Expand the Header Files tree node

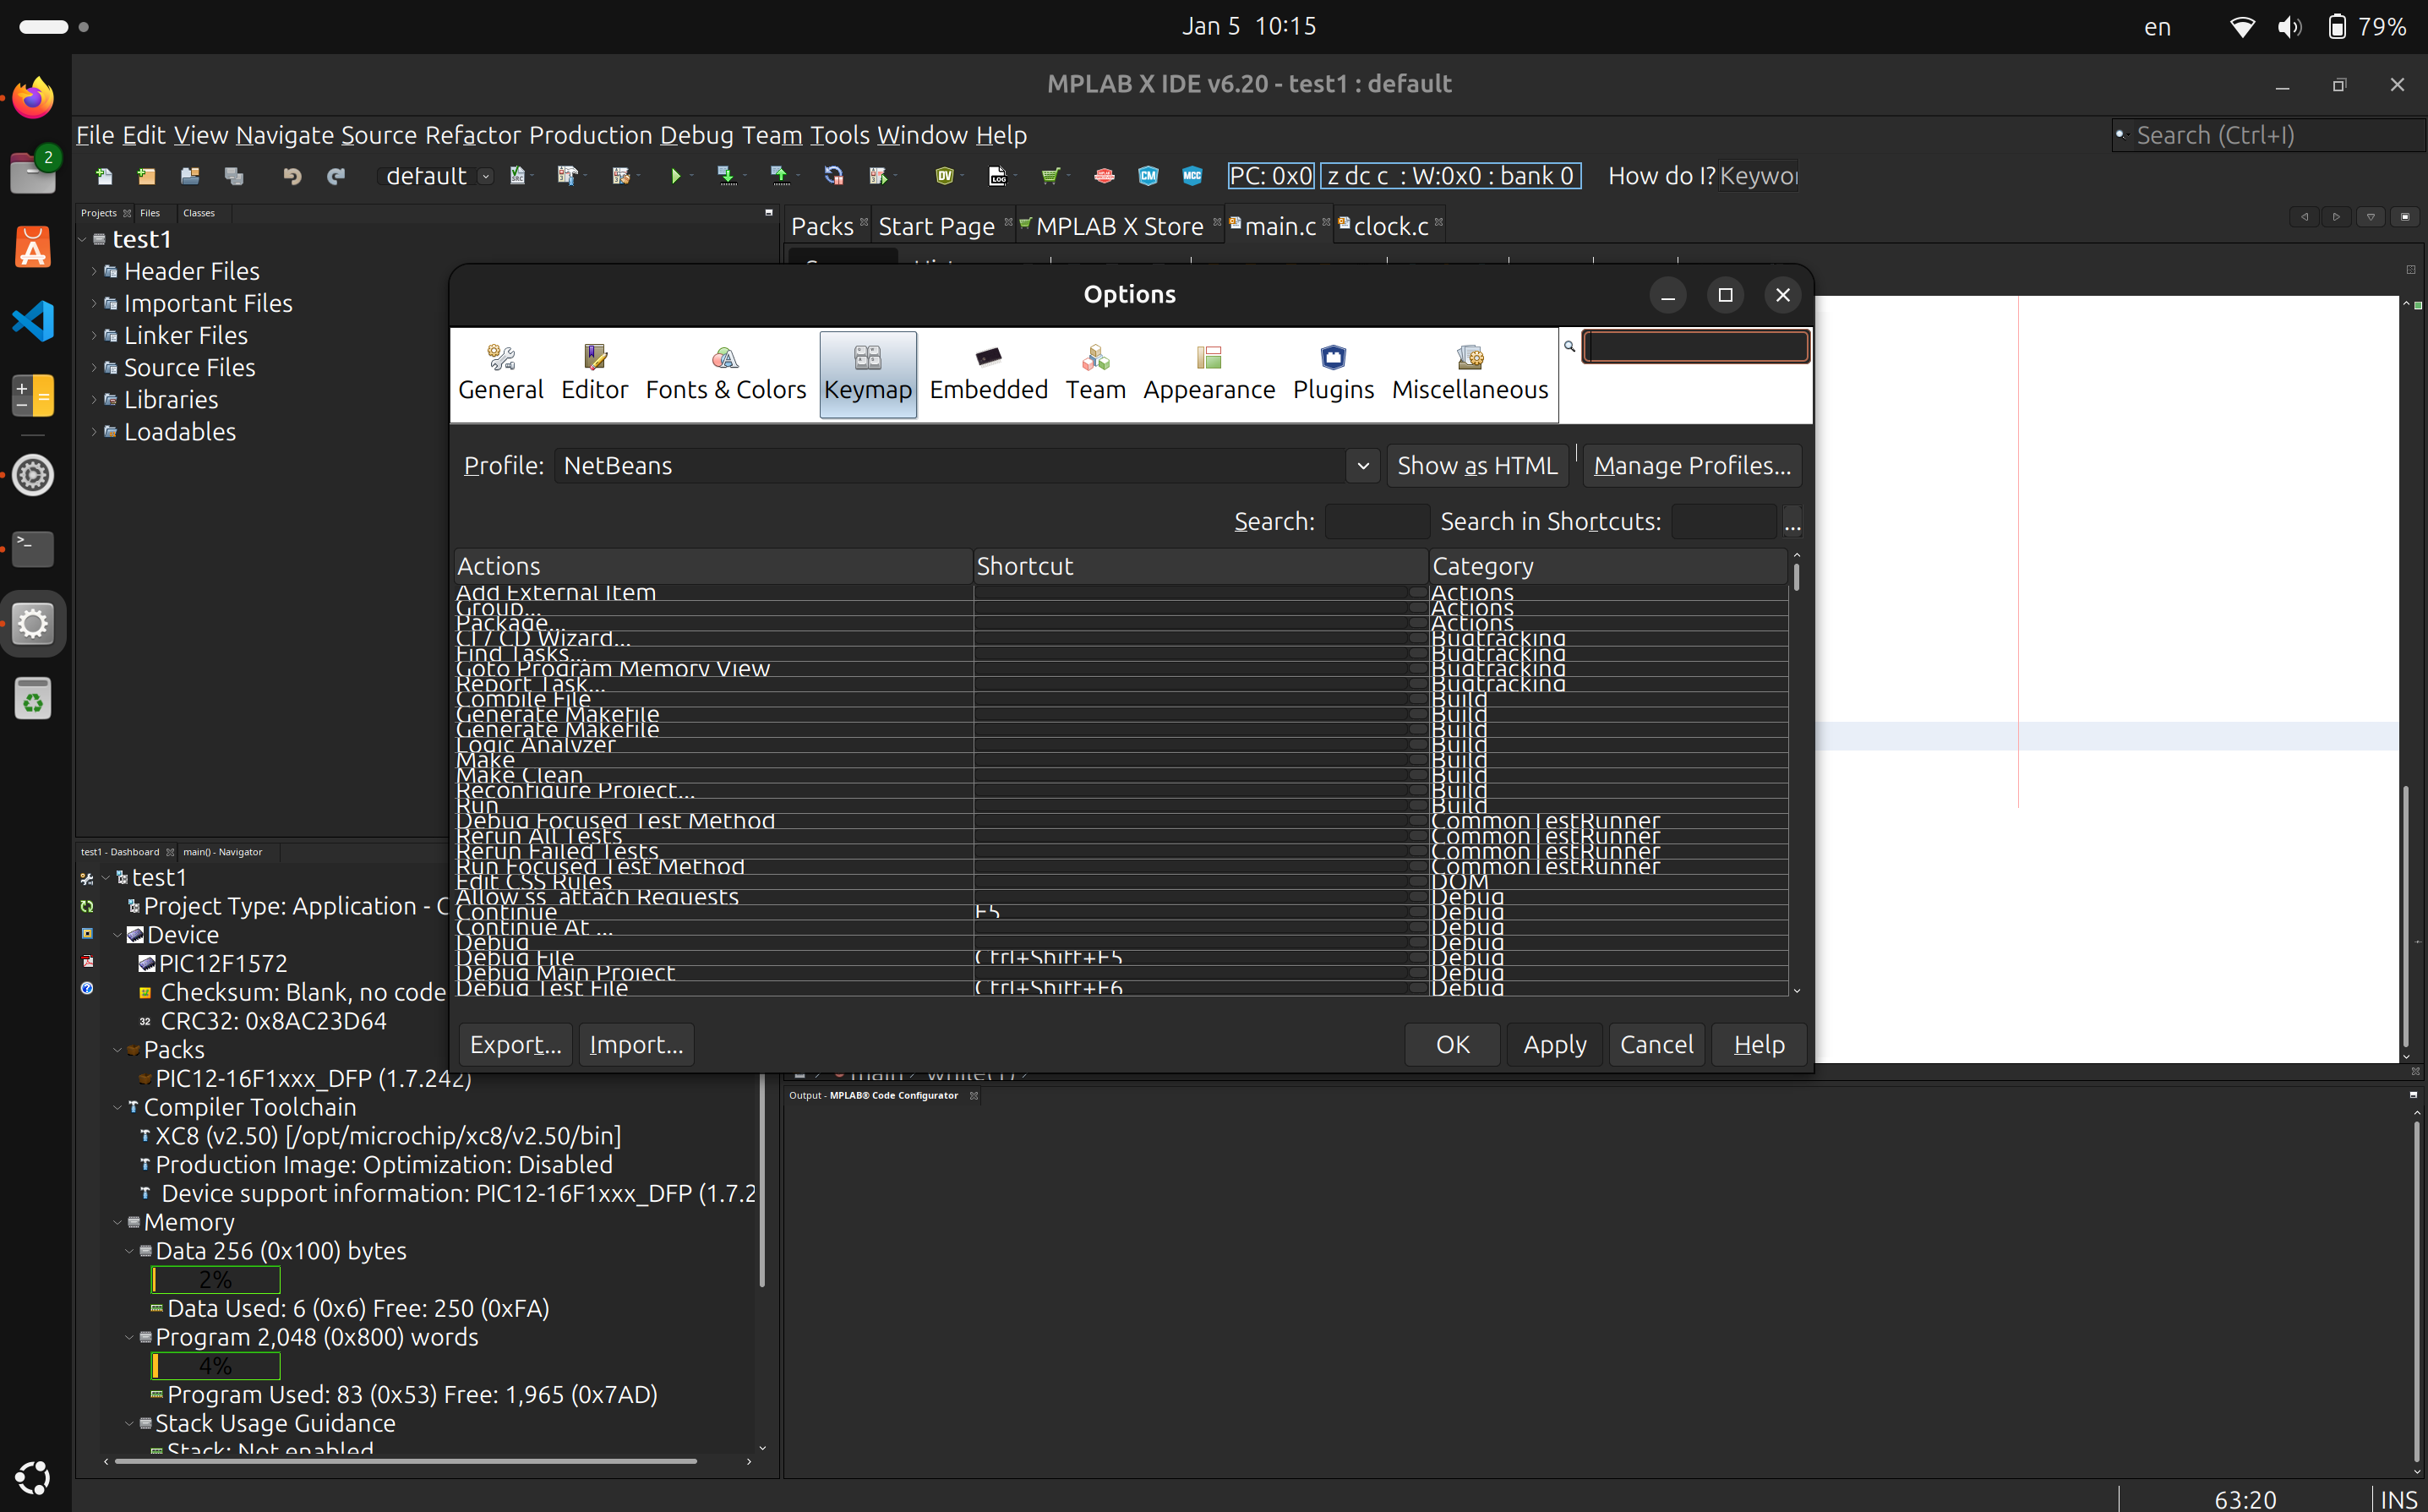[x=94, y=271]
